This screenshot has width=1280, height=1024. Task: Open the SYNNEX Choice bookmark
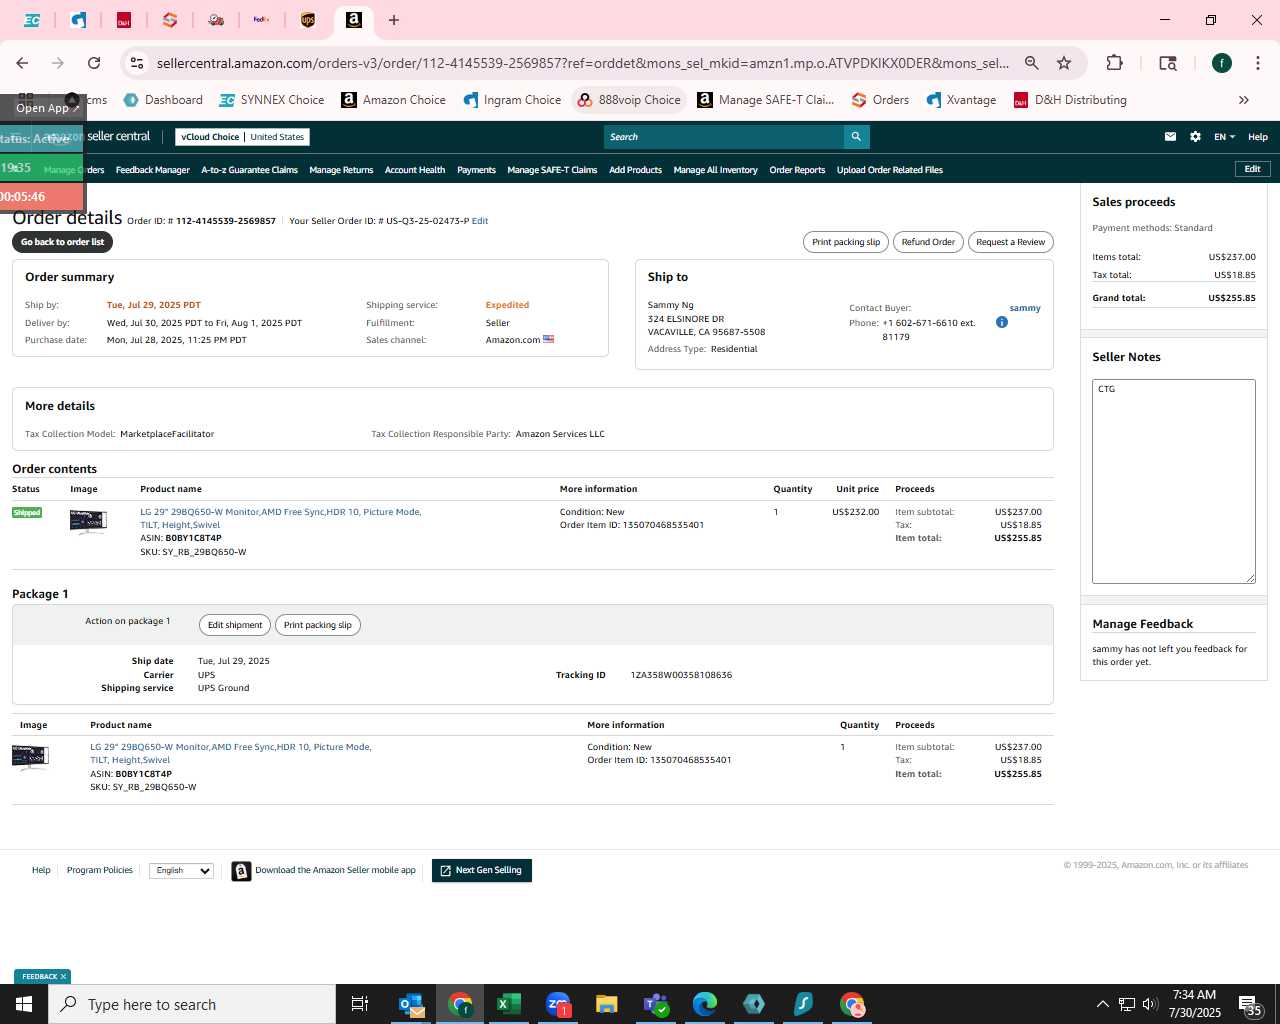(x=271, y=100)
